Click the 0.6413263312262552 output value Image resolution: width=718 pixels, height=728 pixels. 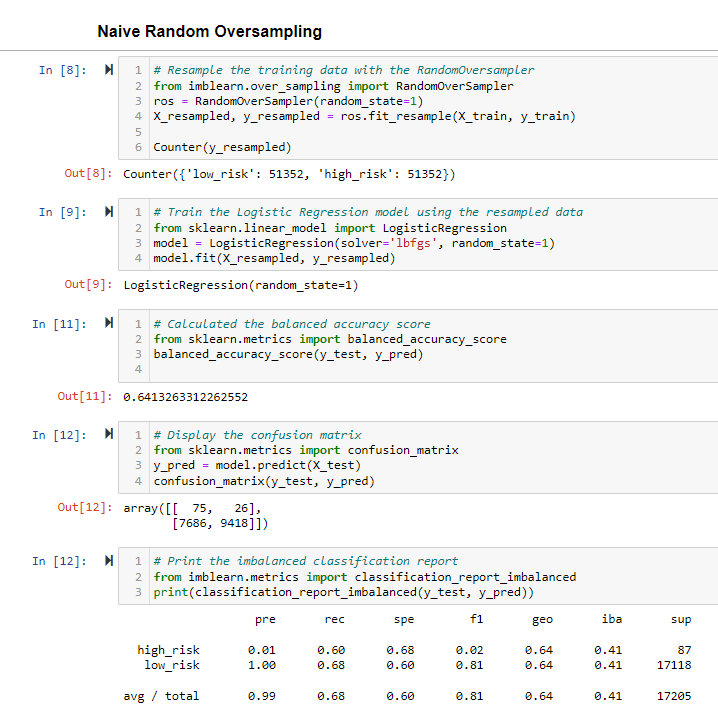pyautogui.click(x=186, y=397)
